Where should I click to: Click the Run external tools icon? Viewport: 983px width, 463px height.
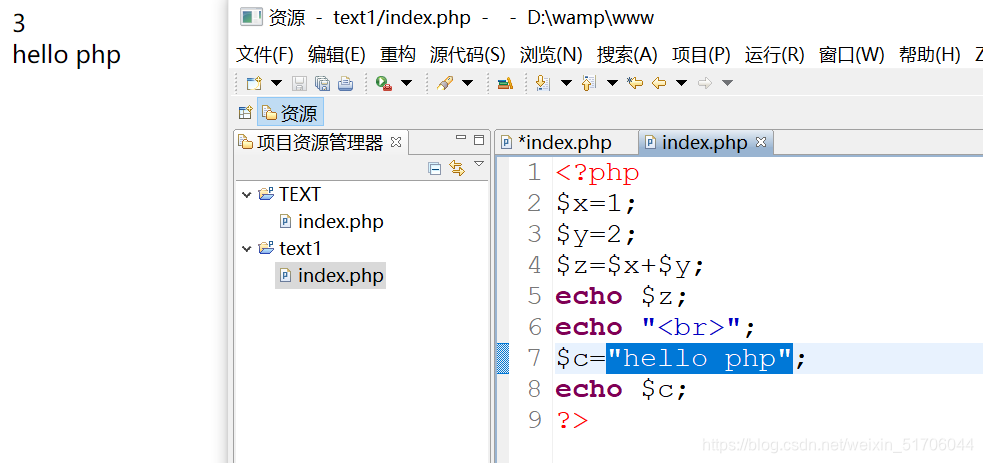384,83
